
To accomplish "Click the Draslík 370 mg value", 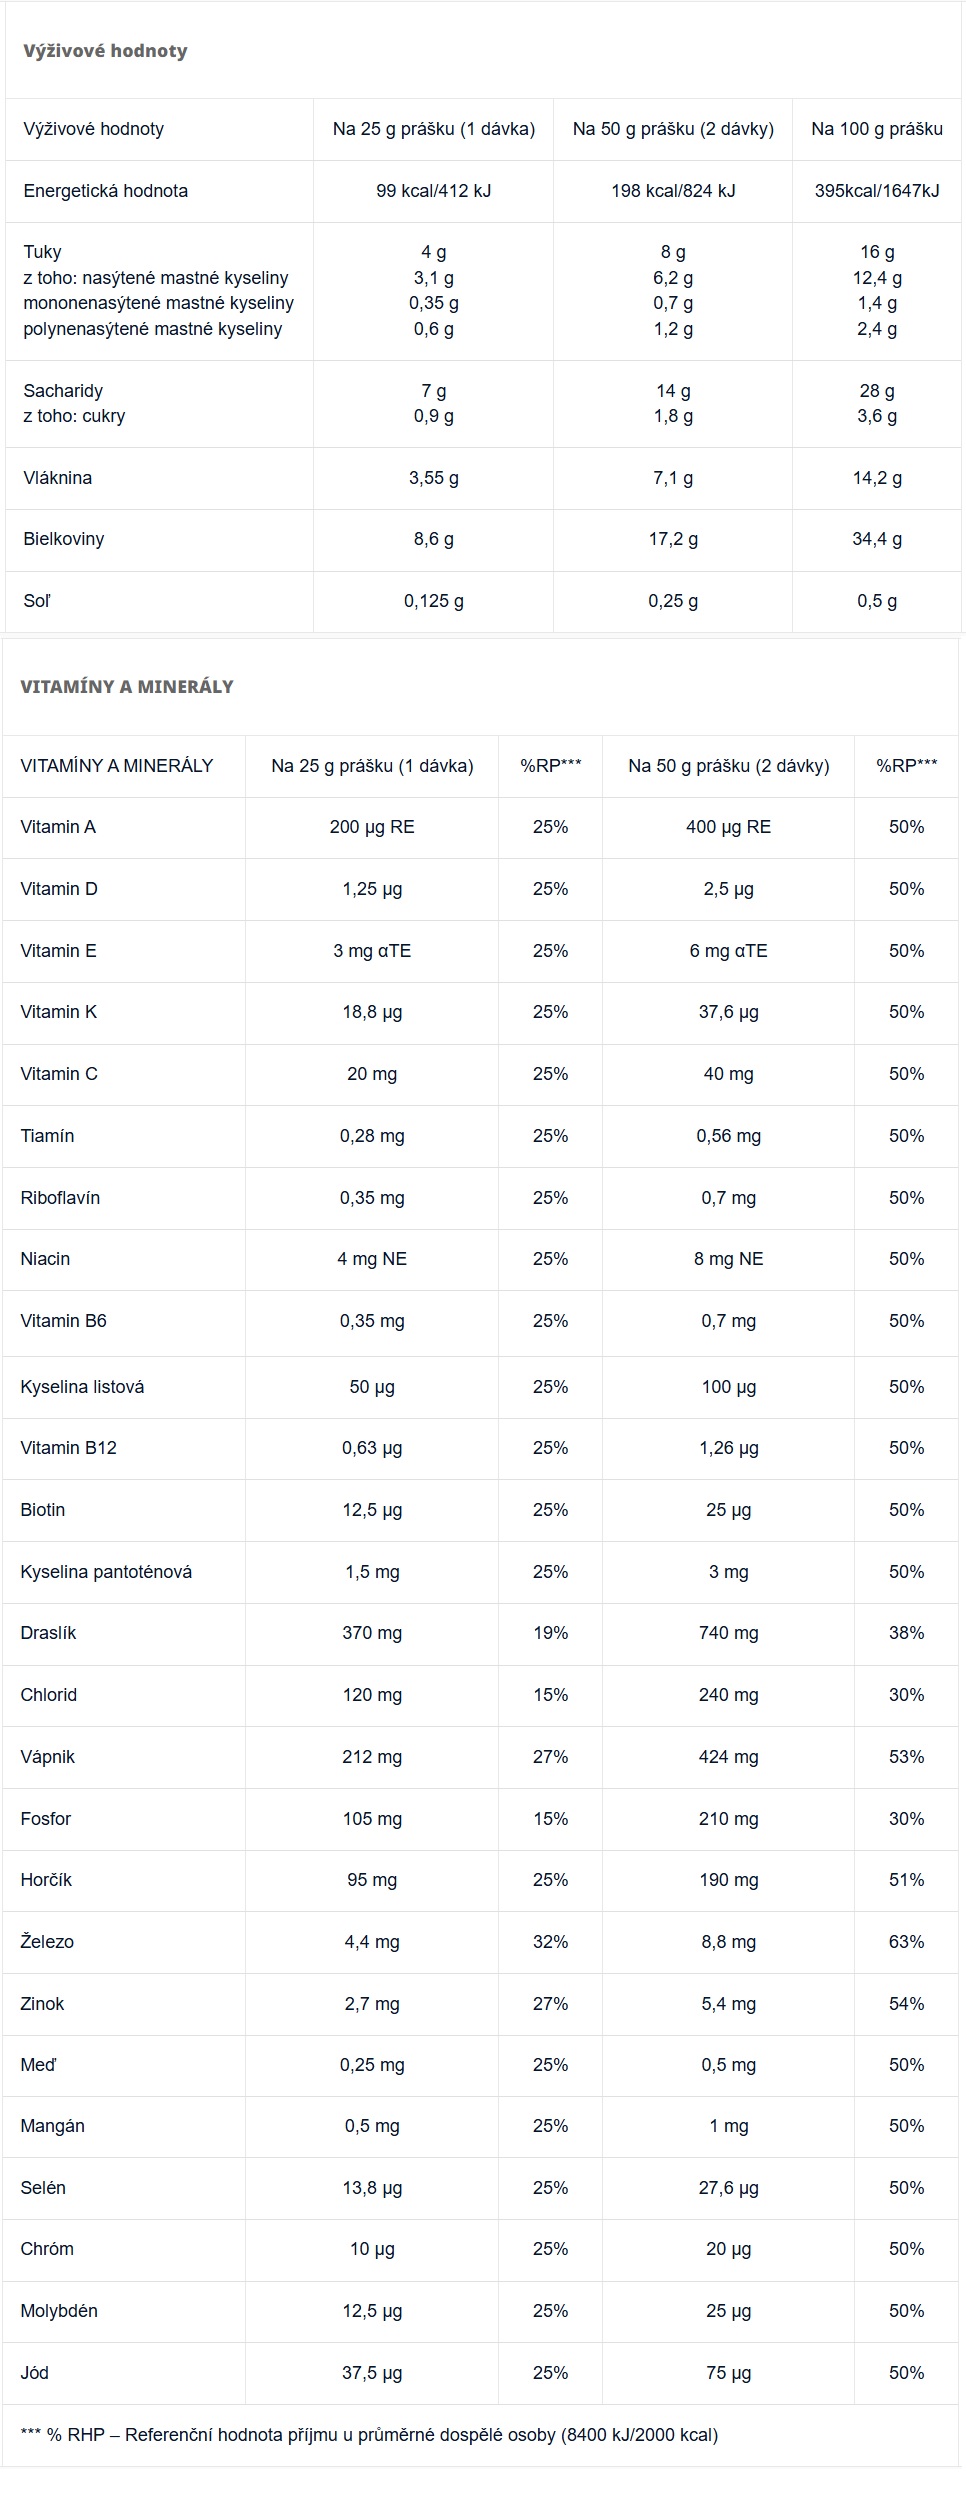I will (372, 1633).
